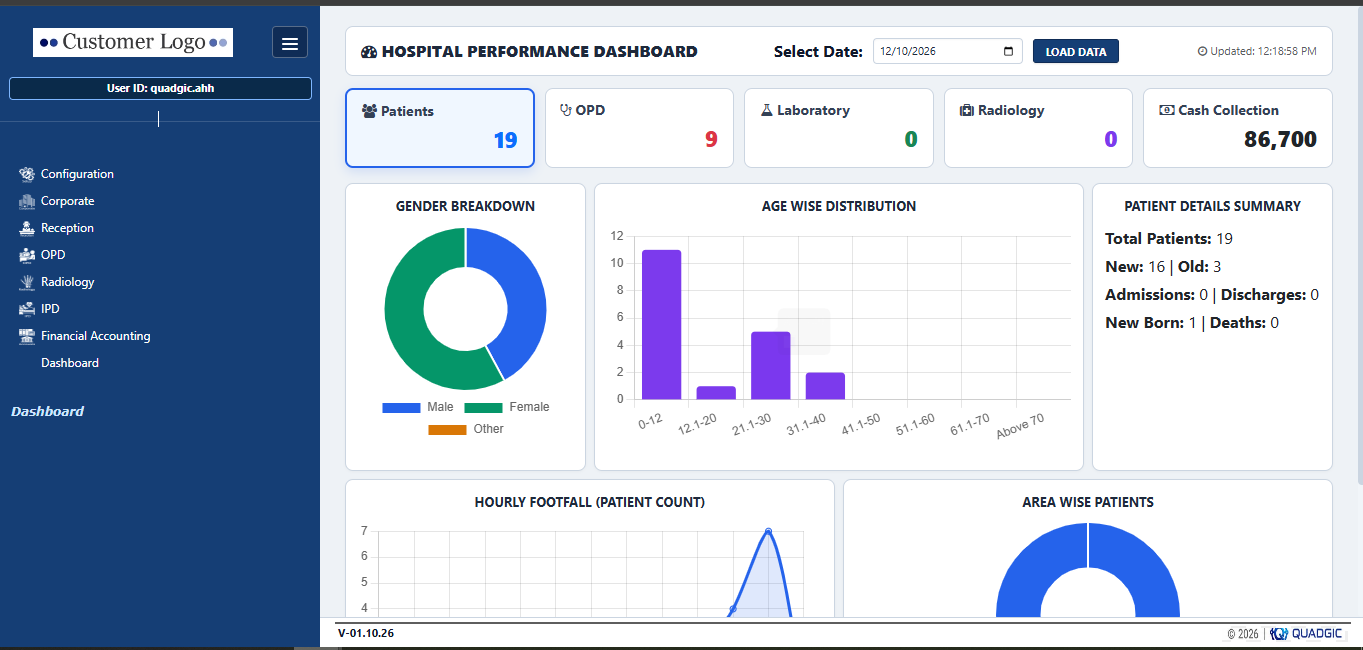The image size is (1363, 650).
Task: Click the Select Date input field
Action: tap(948, 51)
